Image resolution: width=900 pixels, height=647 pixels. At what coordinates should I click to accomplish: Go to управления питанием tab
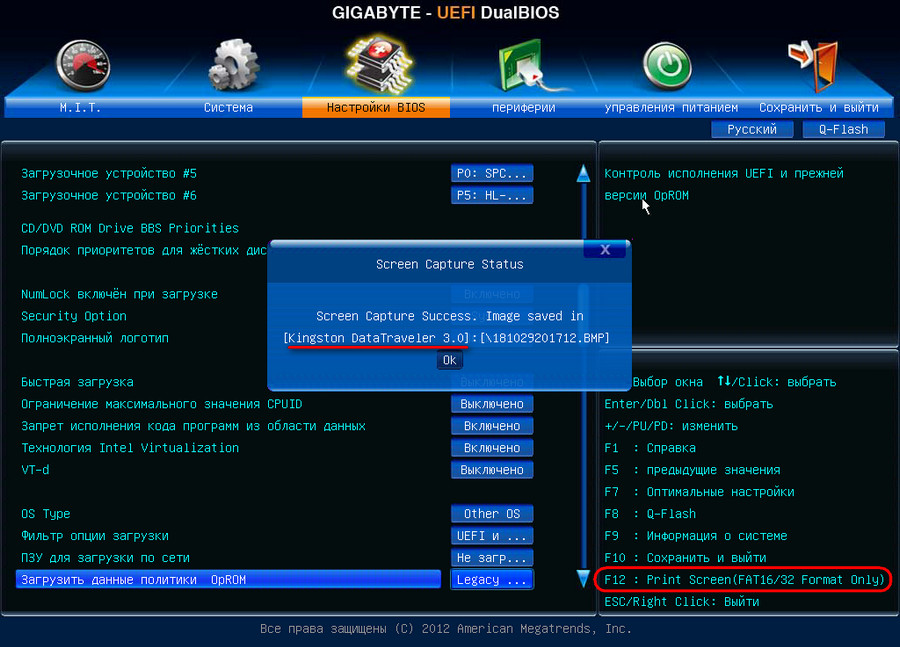(x=671, y=107)
